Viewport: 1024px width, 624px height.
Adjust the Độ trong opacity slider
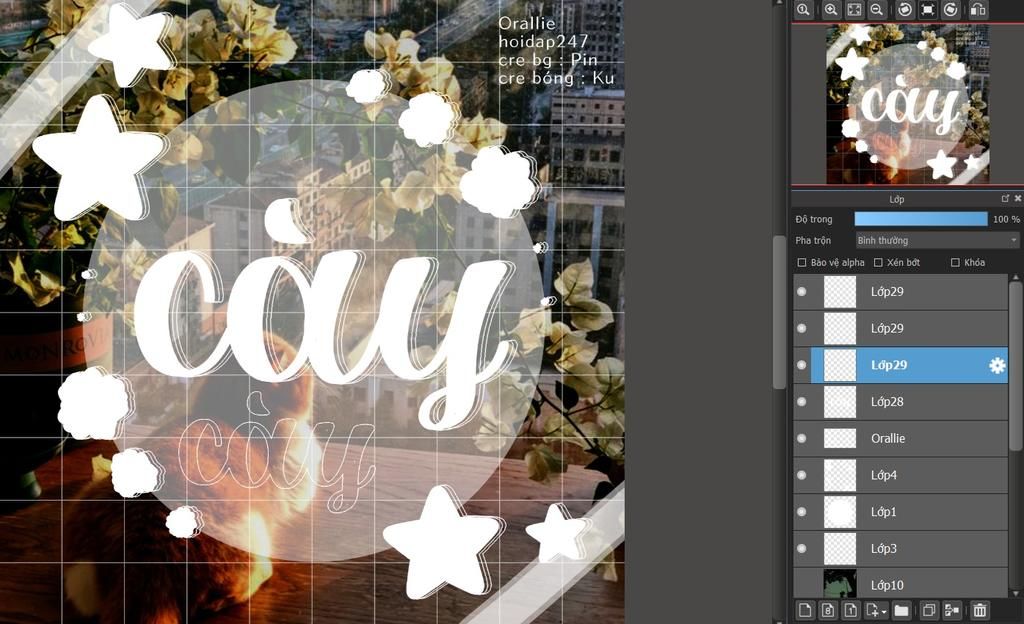click(x=921, y=219)
